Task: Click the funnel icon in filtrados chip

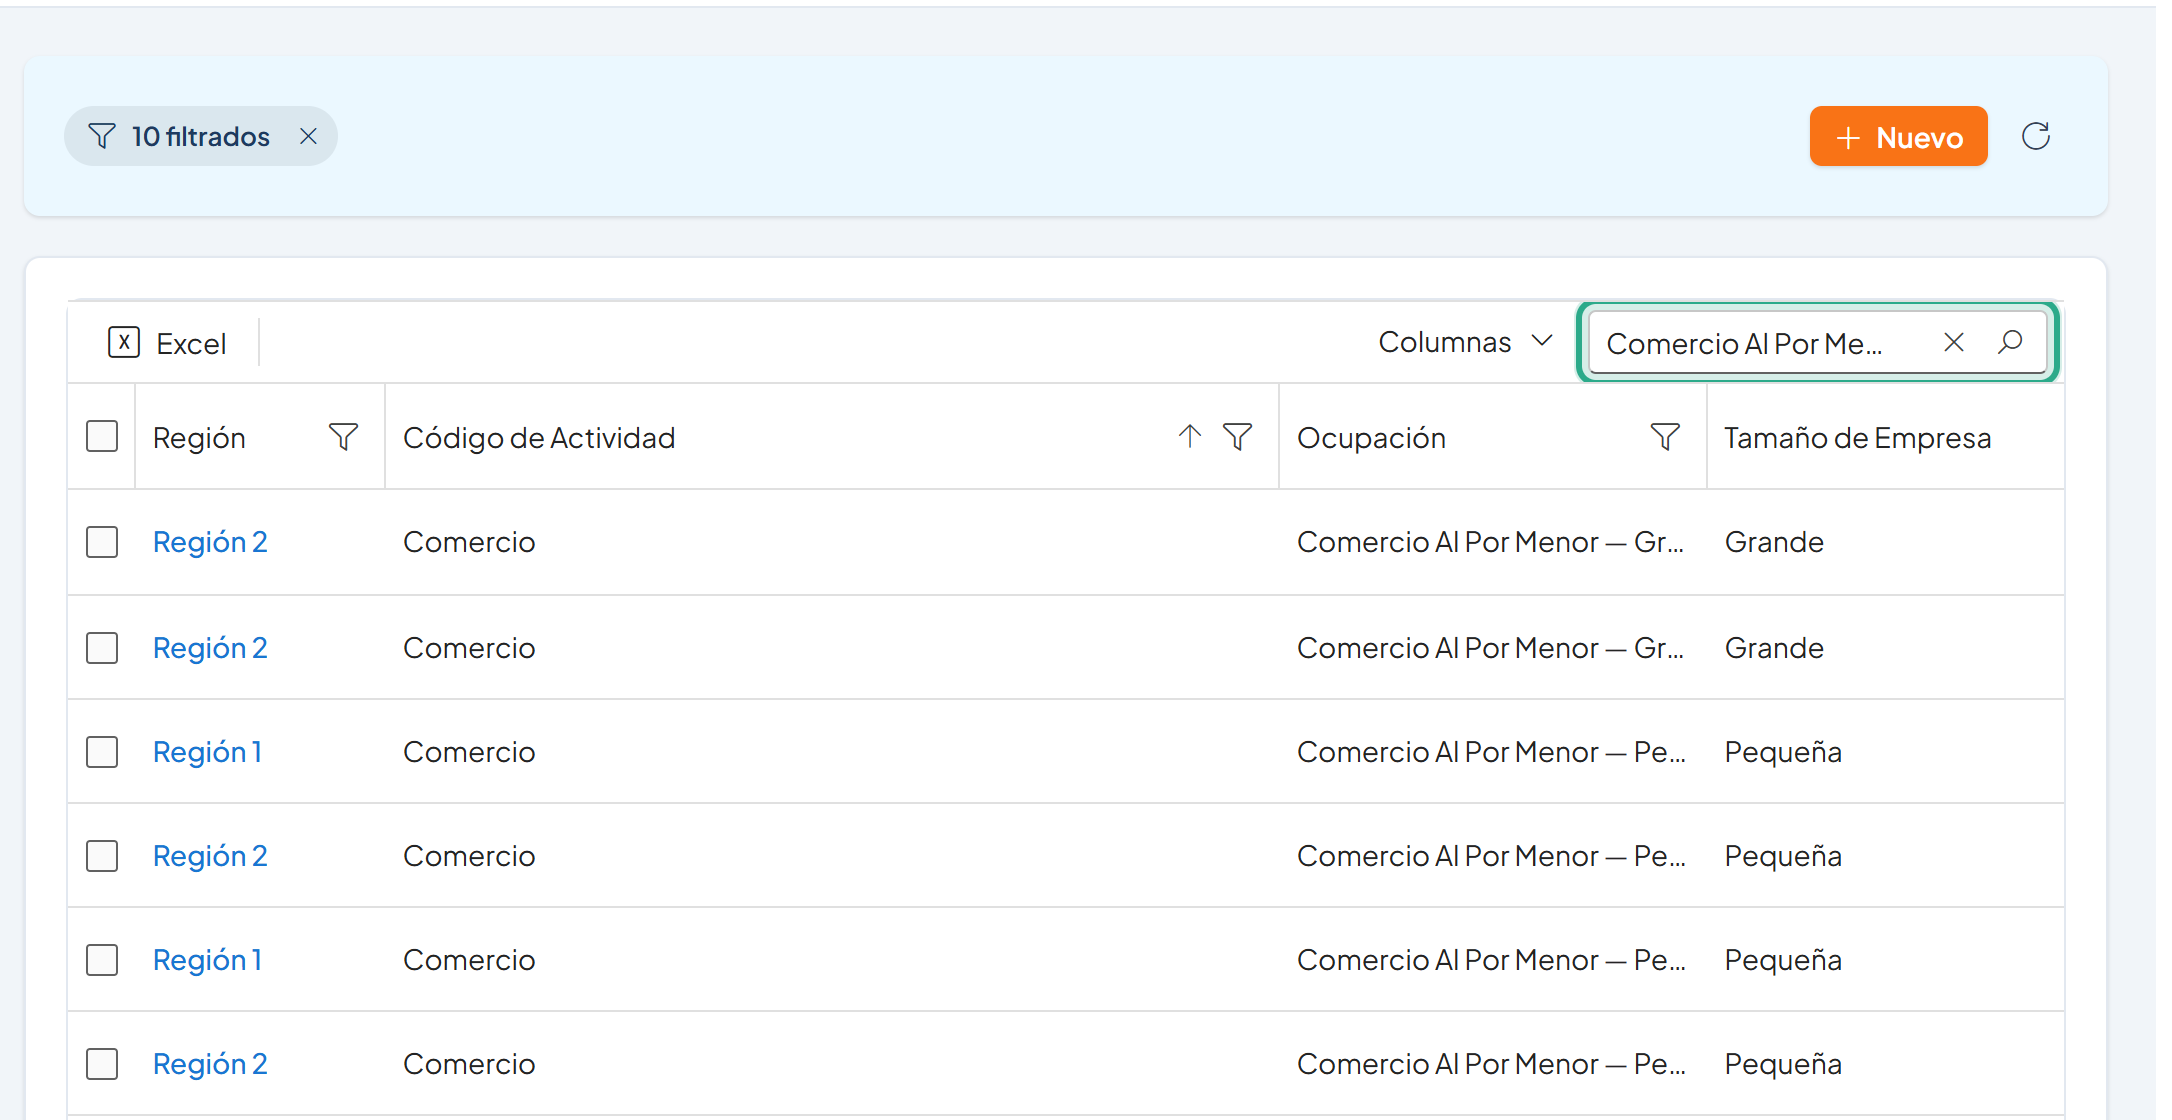Action: coord(102,136)
